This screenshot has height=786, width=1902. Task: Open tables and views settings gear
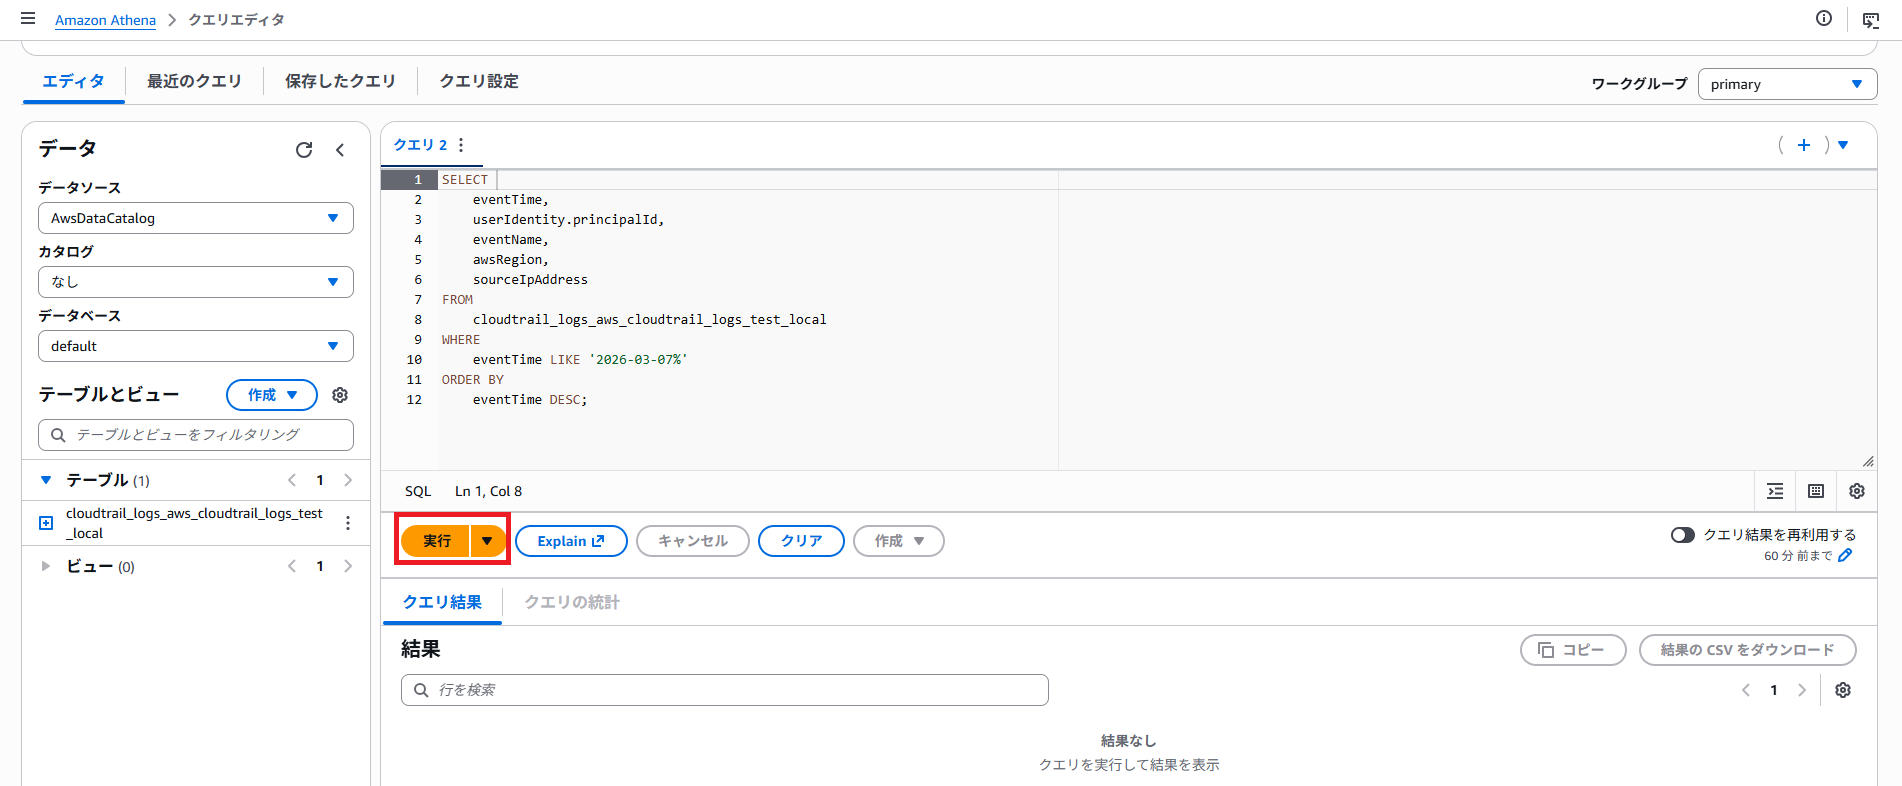[340, 395]
